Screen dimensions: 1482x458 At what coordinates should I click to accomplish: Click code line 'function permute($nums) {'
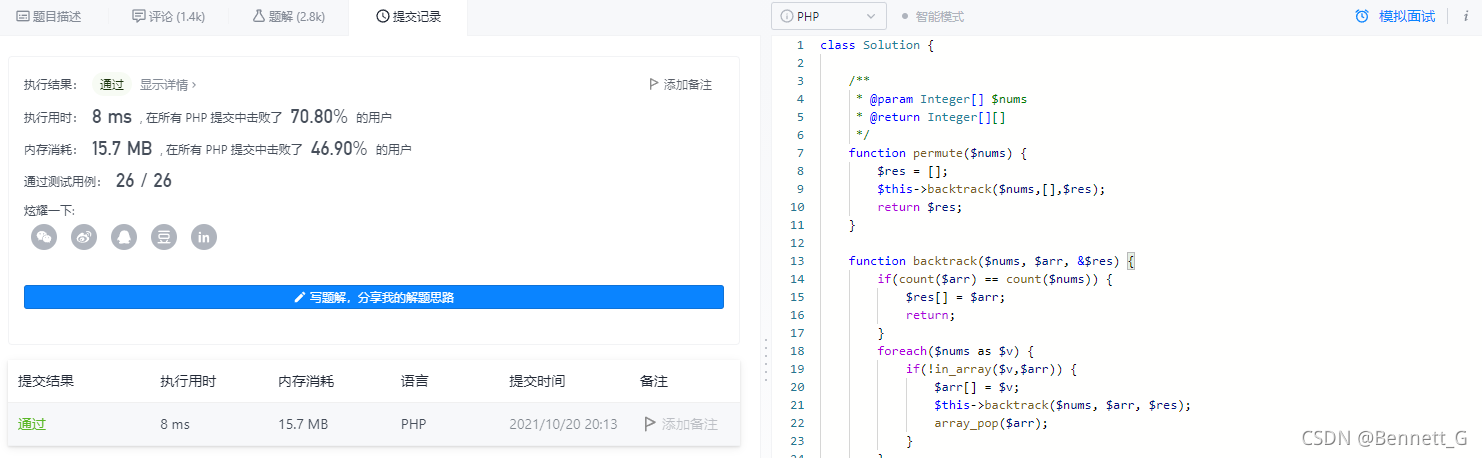tap(938, 153)
